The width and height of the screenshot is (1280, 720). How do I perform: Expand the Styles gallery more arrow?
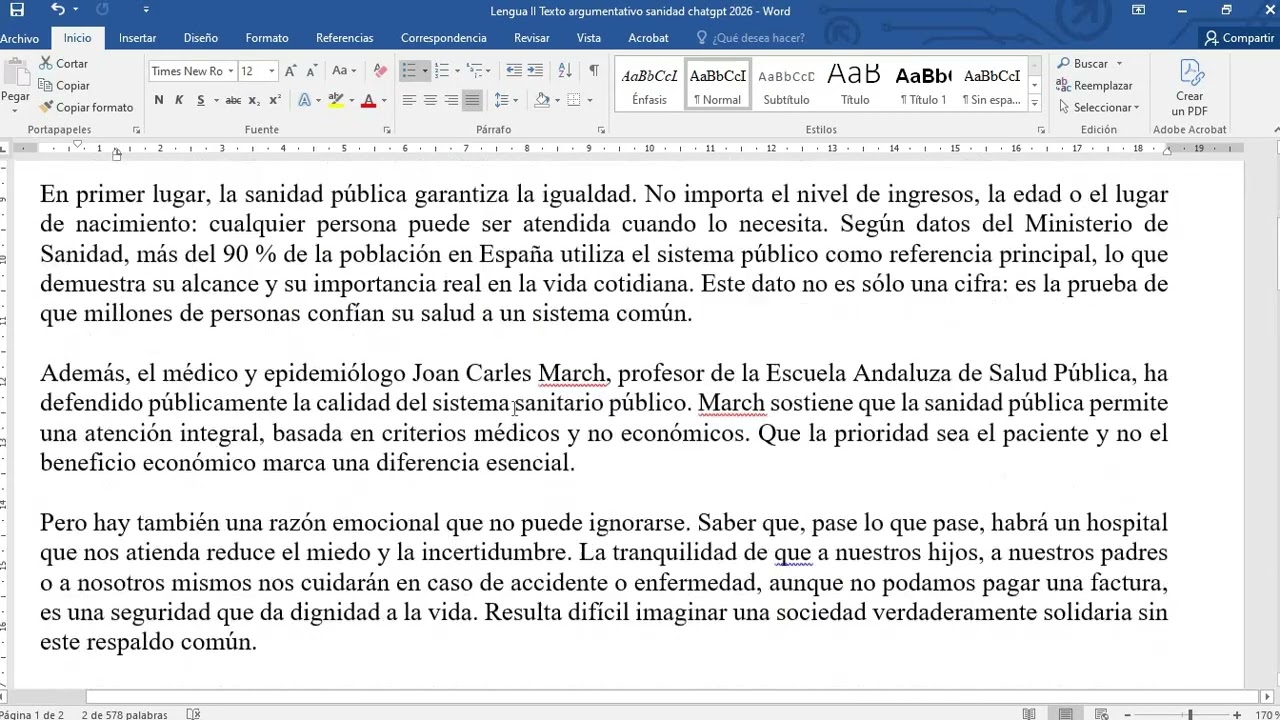coord(1034,104)
